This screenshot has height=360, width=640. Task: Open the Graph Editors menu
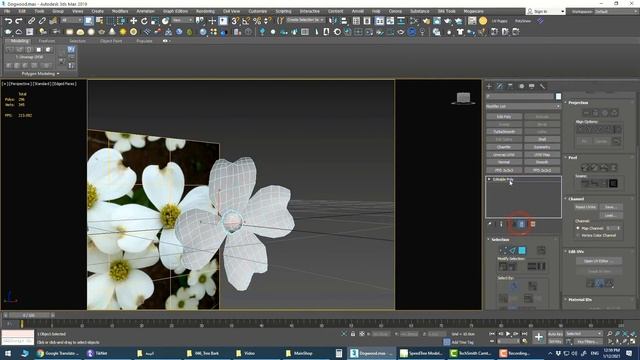coord(176,11)
